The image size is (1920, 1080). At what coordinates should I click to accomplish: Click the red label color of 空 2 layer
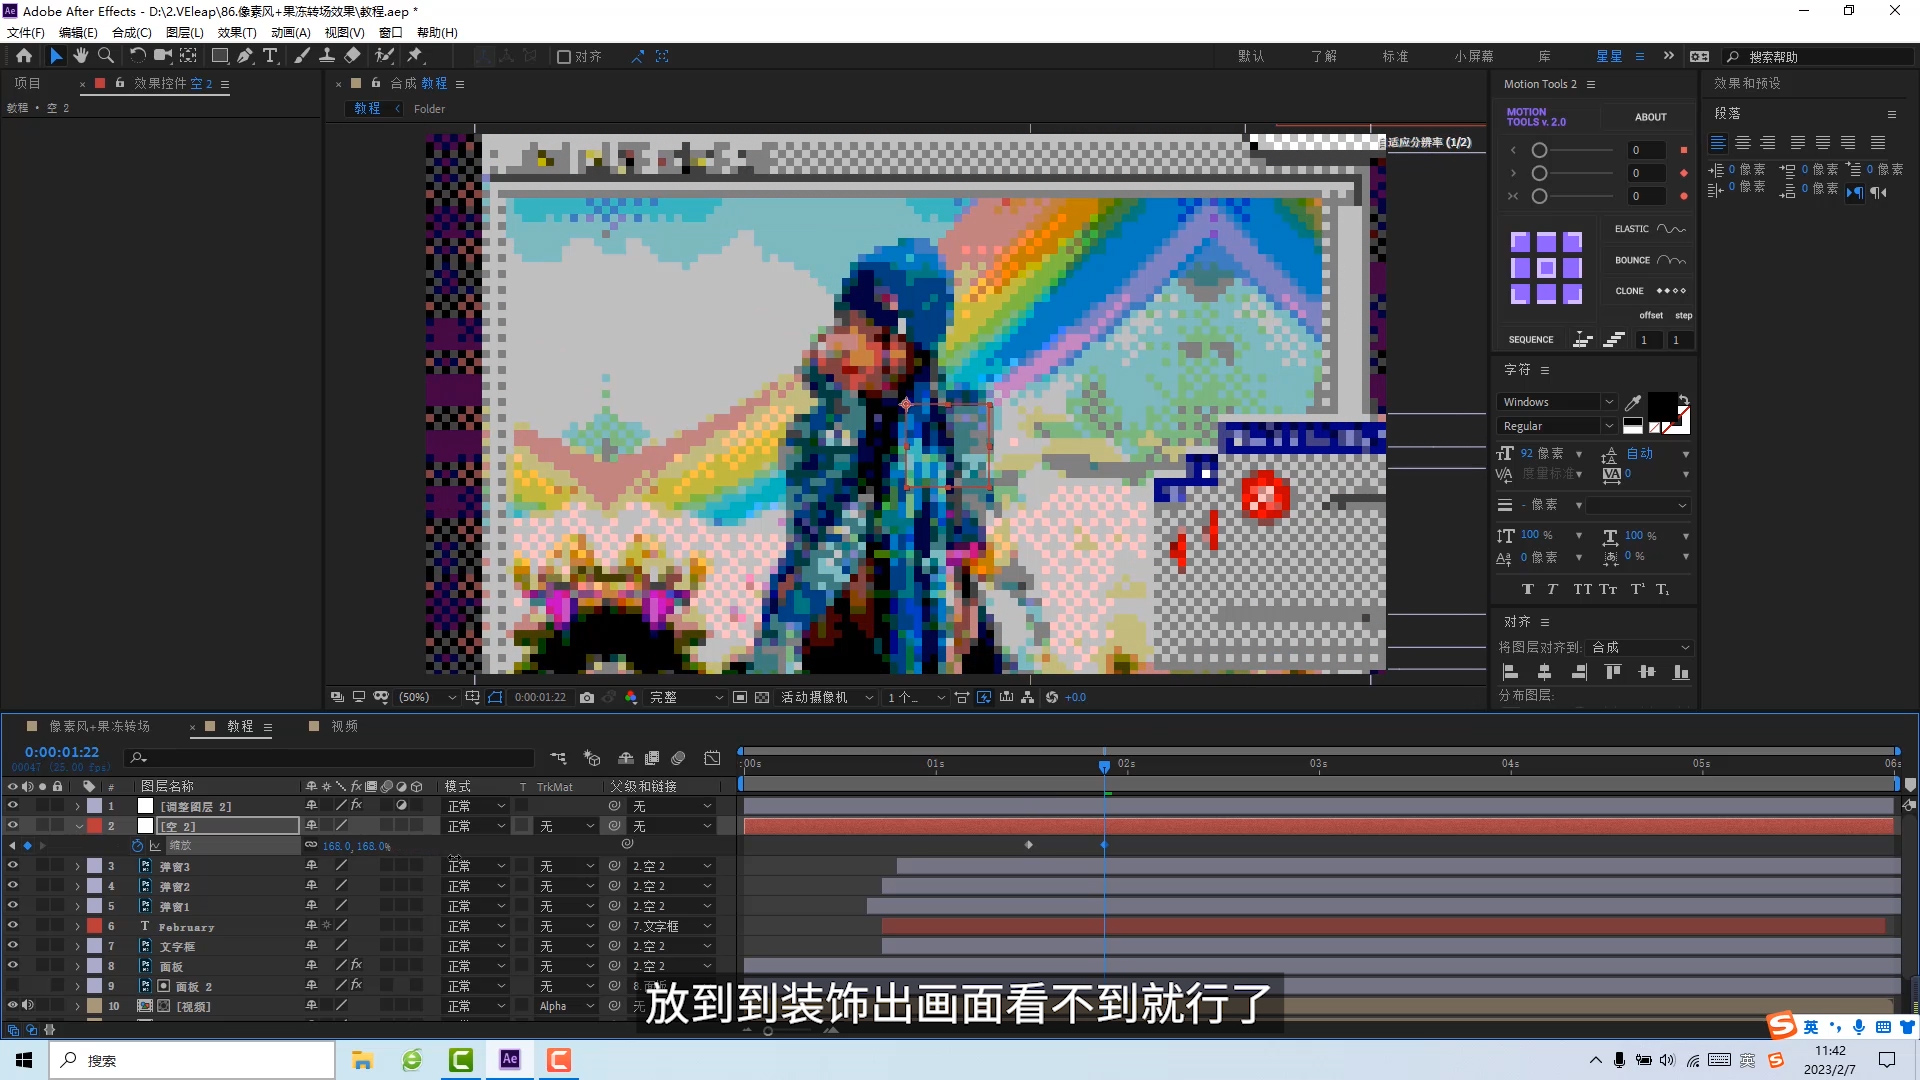click(x=94, y=826)
